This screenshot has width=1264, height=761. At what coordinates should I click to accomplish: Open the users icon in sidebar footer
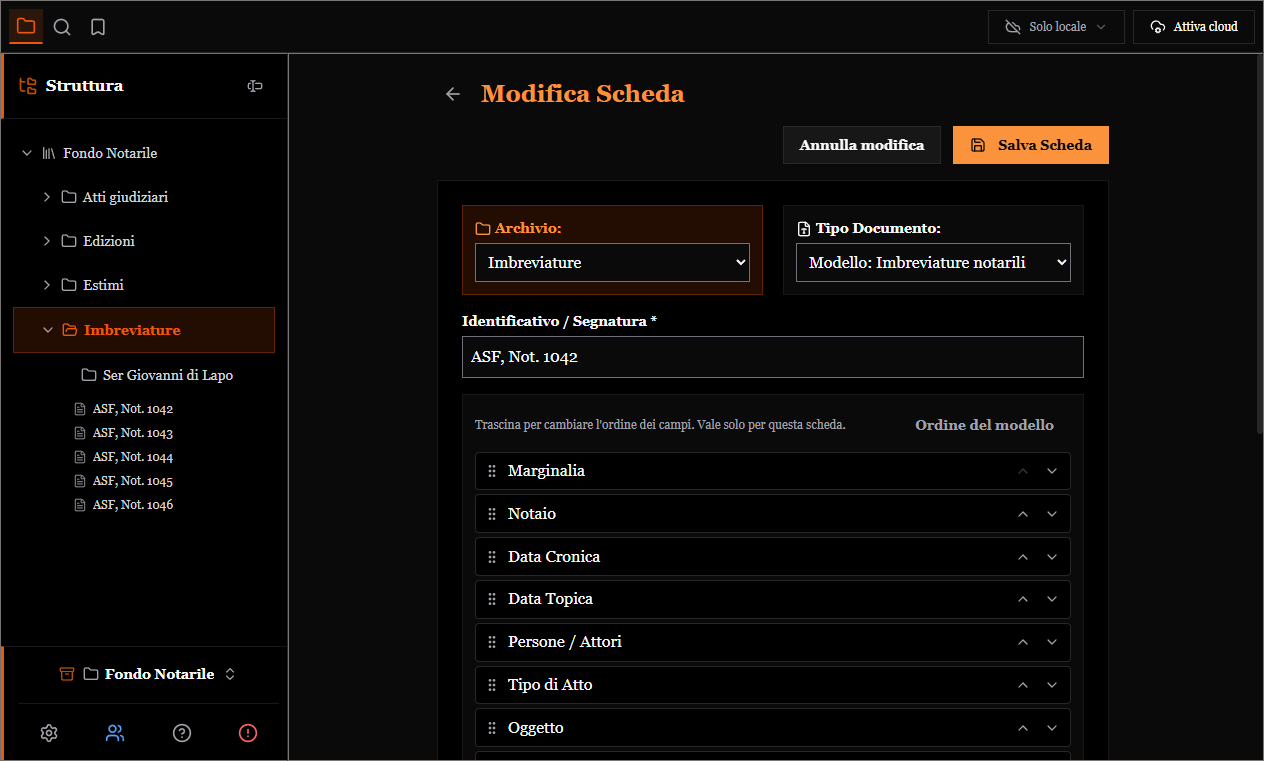pyautogui.click(x=115, y=733)
